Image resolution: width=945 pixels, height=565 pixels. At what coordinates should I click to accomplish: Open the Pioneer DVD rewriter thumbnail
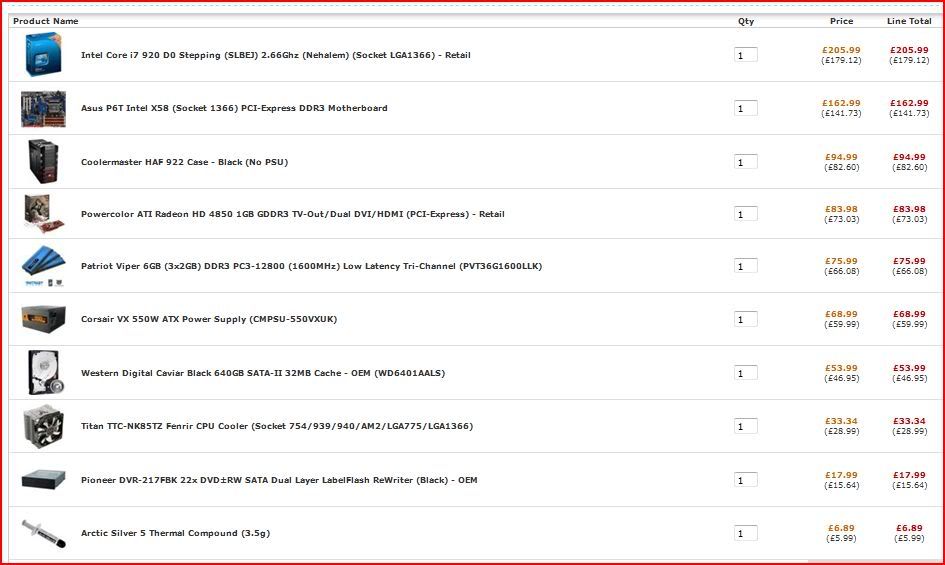tap(43, 480)
